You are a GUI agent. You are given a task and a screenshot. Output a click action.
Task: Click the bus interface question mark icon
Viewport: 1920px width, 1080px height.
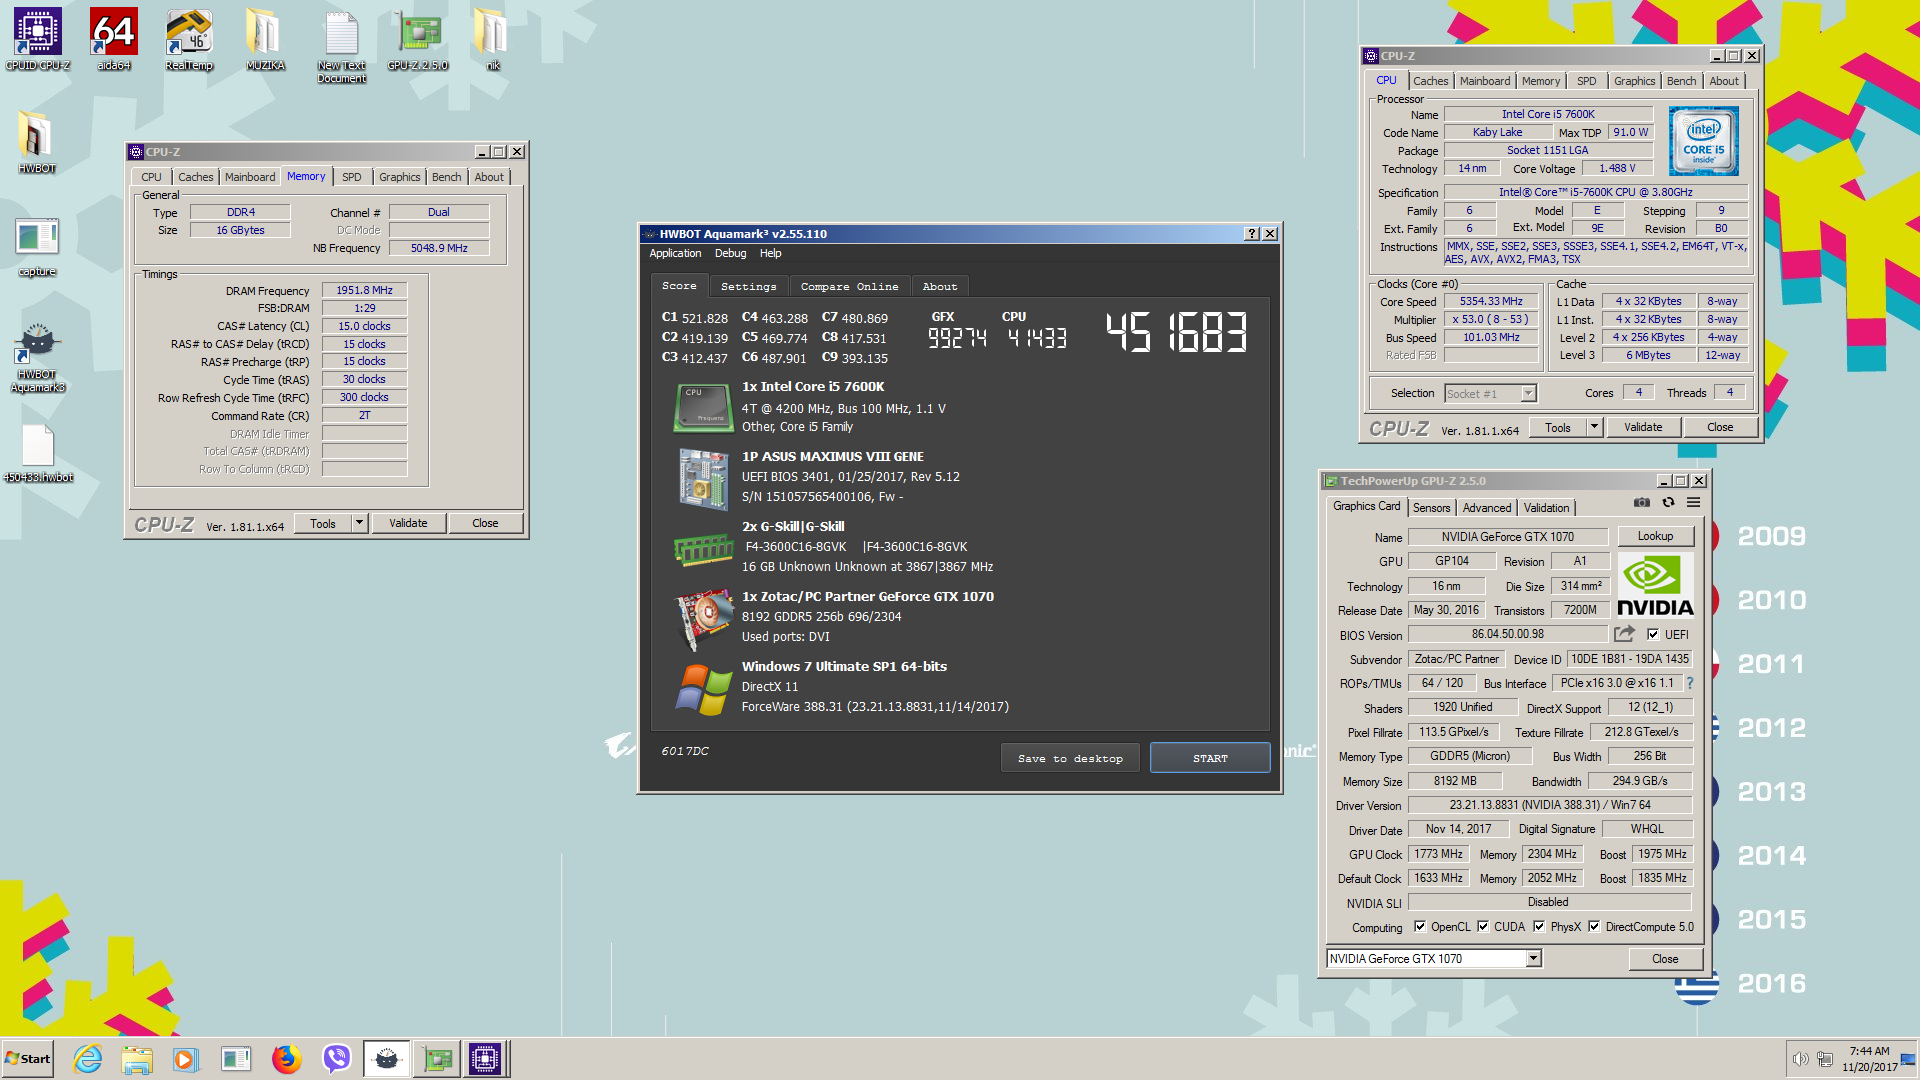[x=1690, y=683]
